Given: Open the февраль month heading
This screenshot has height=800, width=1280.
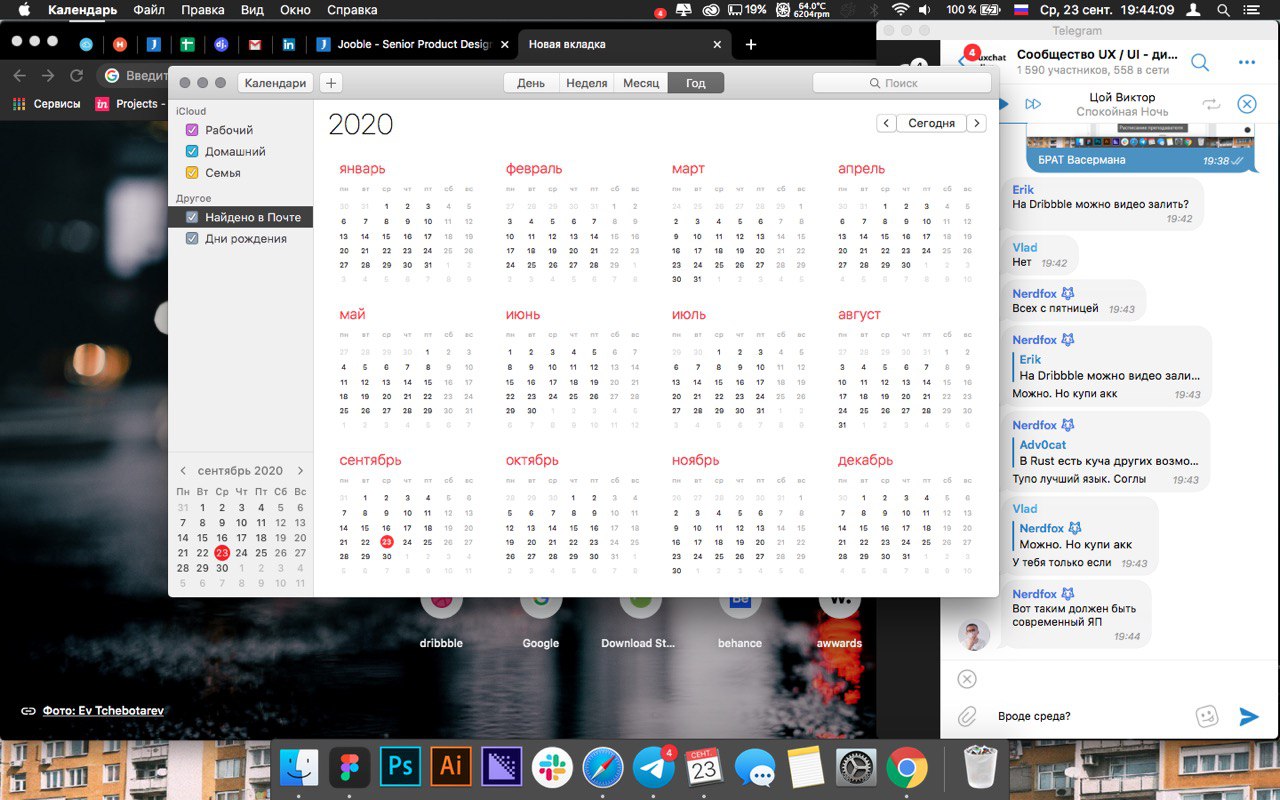Looking at the screenshot, I should 534,169.
